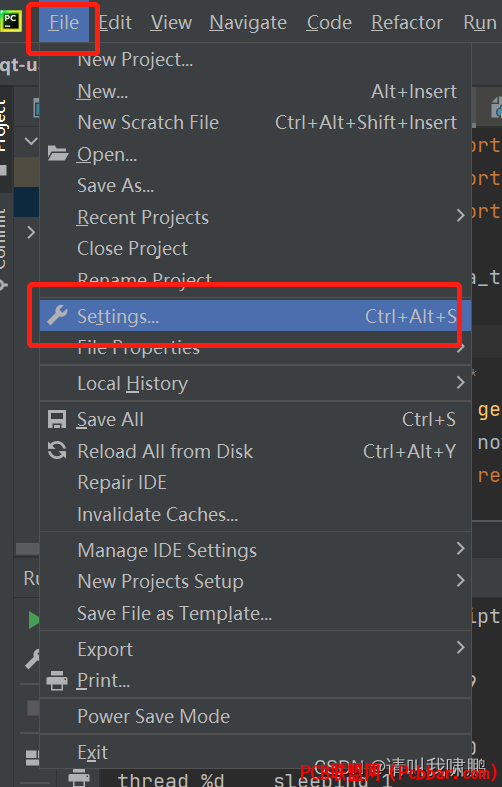The height and width of the screenshot is (787, 502).
Task: Click the Settings wrench icon
Action: tap(57, 316)
